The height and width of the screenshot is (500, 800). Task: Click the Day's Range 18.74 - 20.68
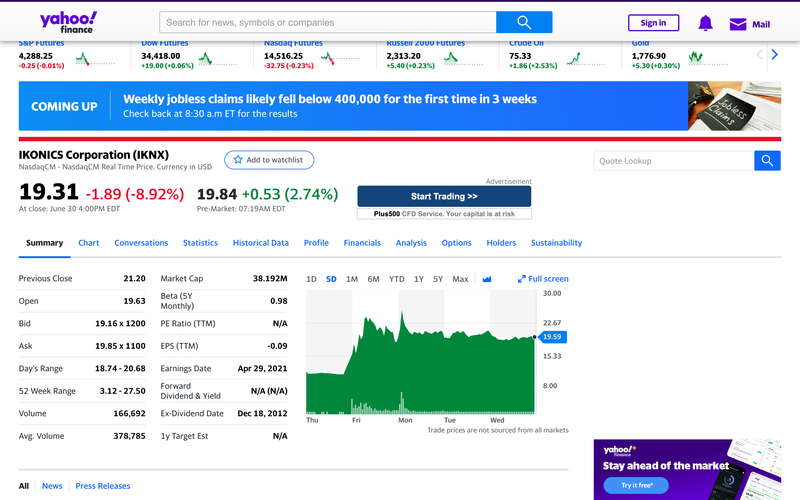click(120, 368)
